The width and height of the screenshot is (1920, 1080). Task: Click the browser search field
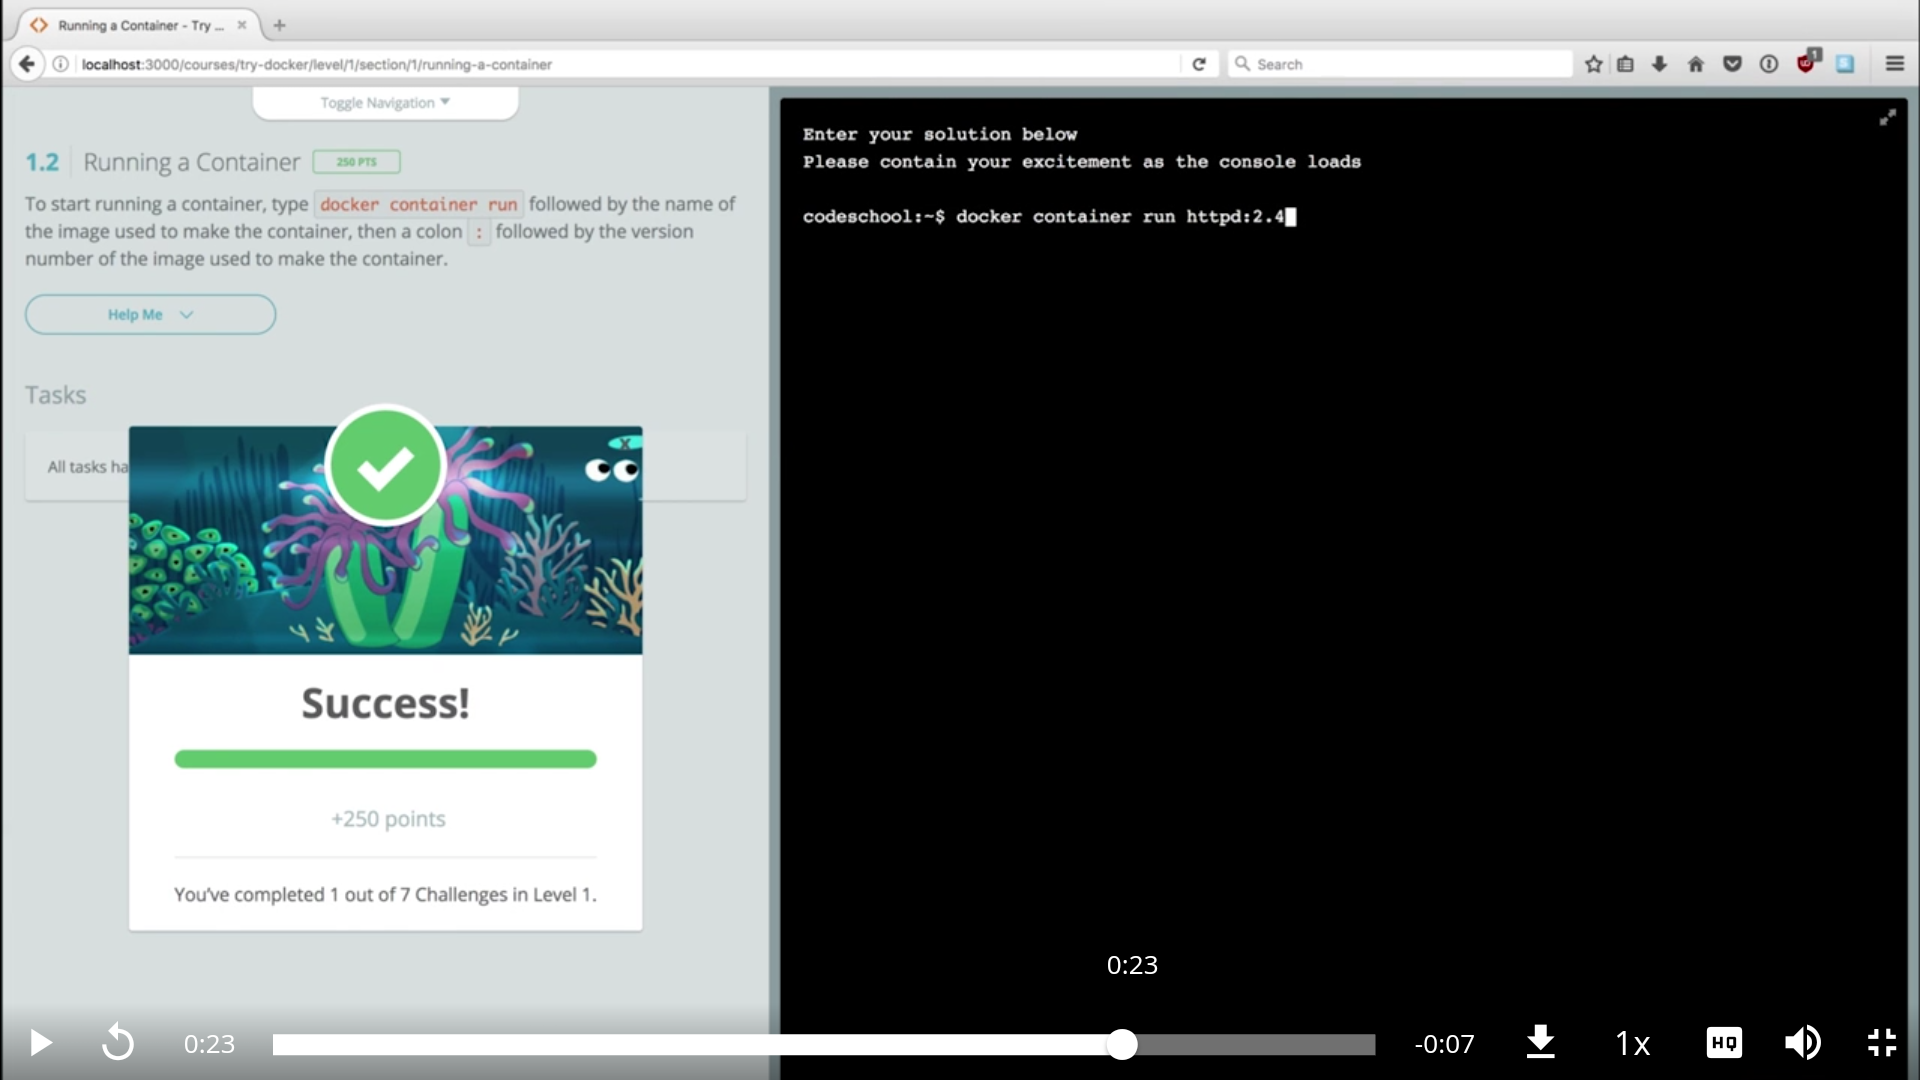(1398, 63)
